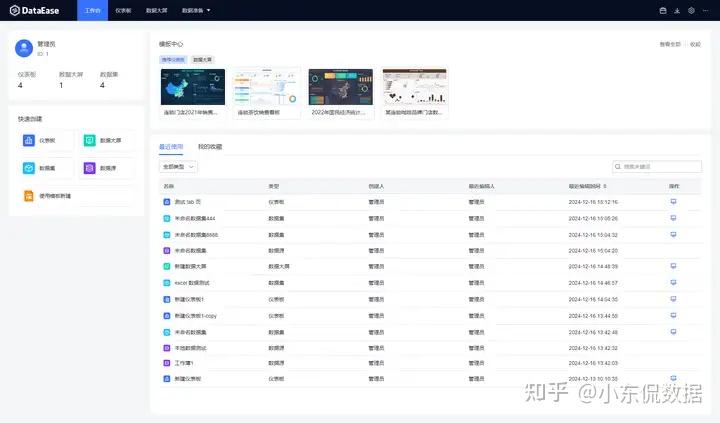Click 使用模板新建 create-from-template option

click(x=77, y=196)
